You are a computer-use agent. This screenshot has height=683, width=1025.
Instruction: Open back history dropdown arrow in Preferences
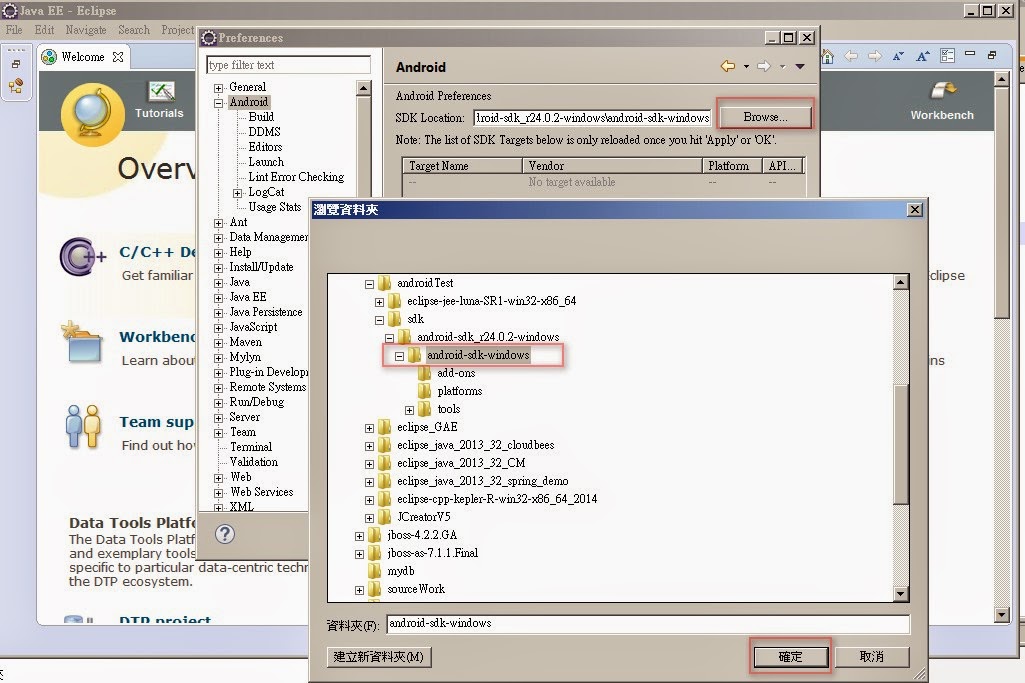(x=746, y=66)
